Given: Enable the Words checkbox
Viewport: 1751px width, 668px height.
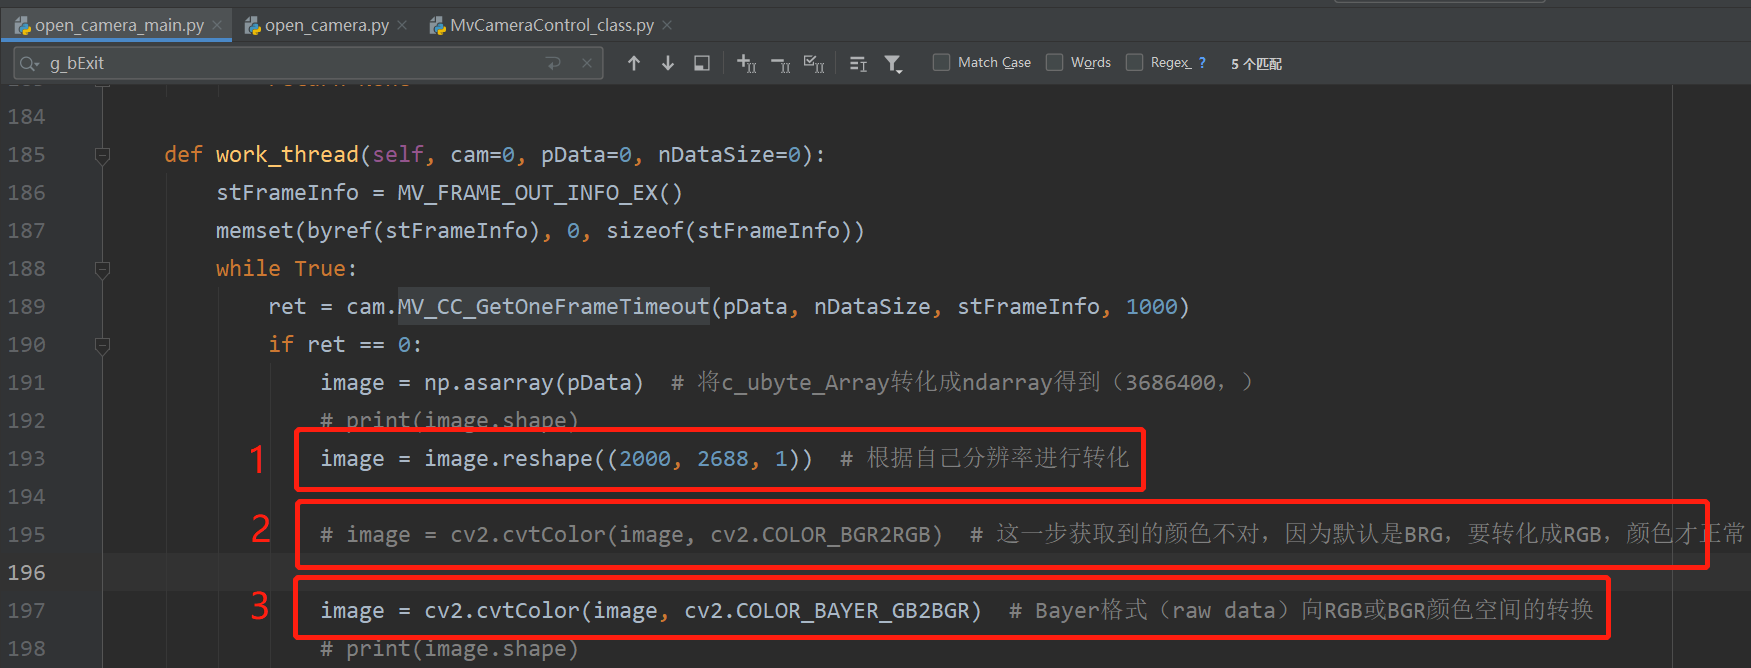Looking at the screenshot, I should (x=1054, y=62).
